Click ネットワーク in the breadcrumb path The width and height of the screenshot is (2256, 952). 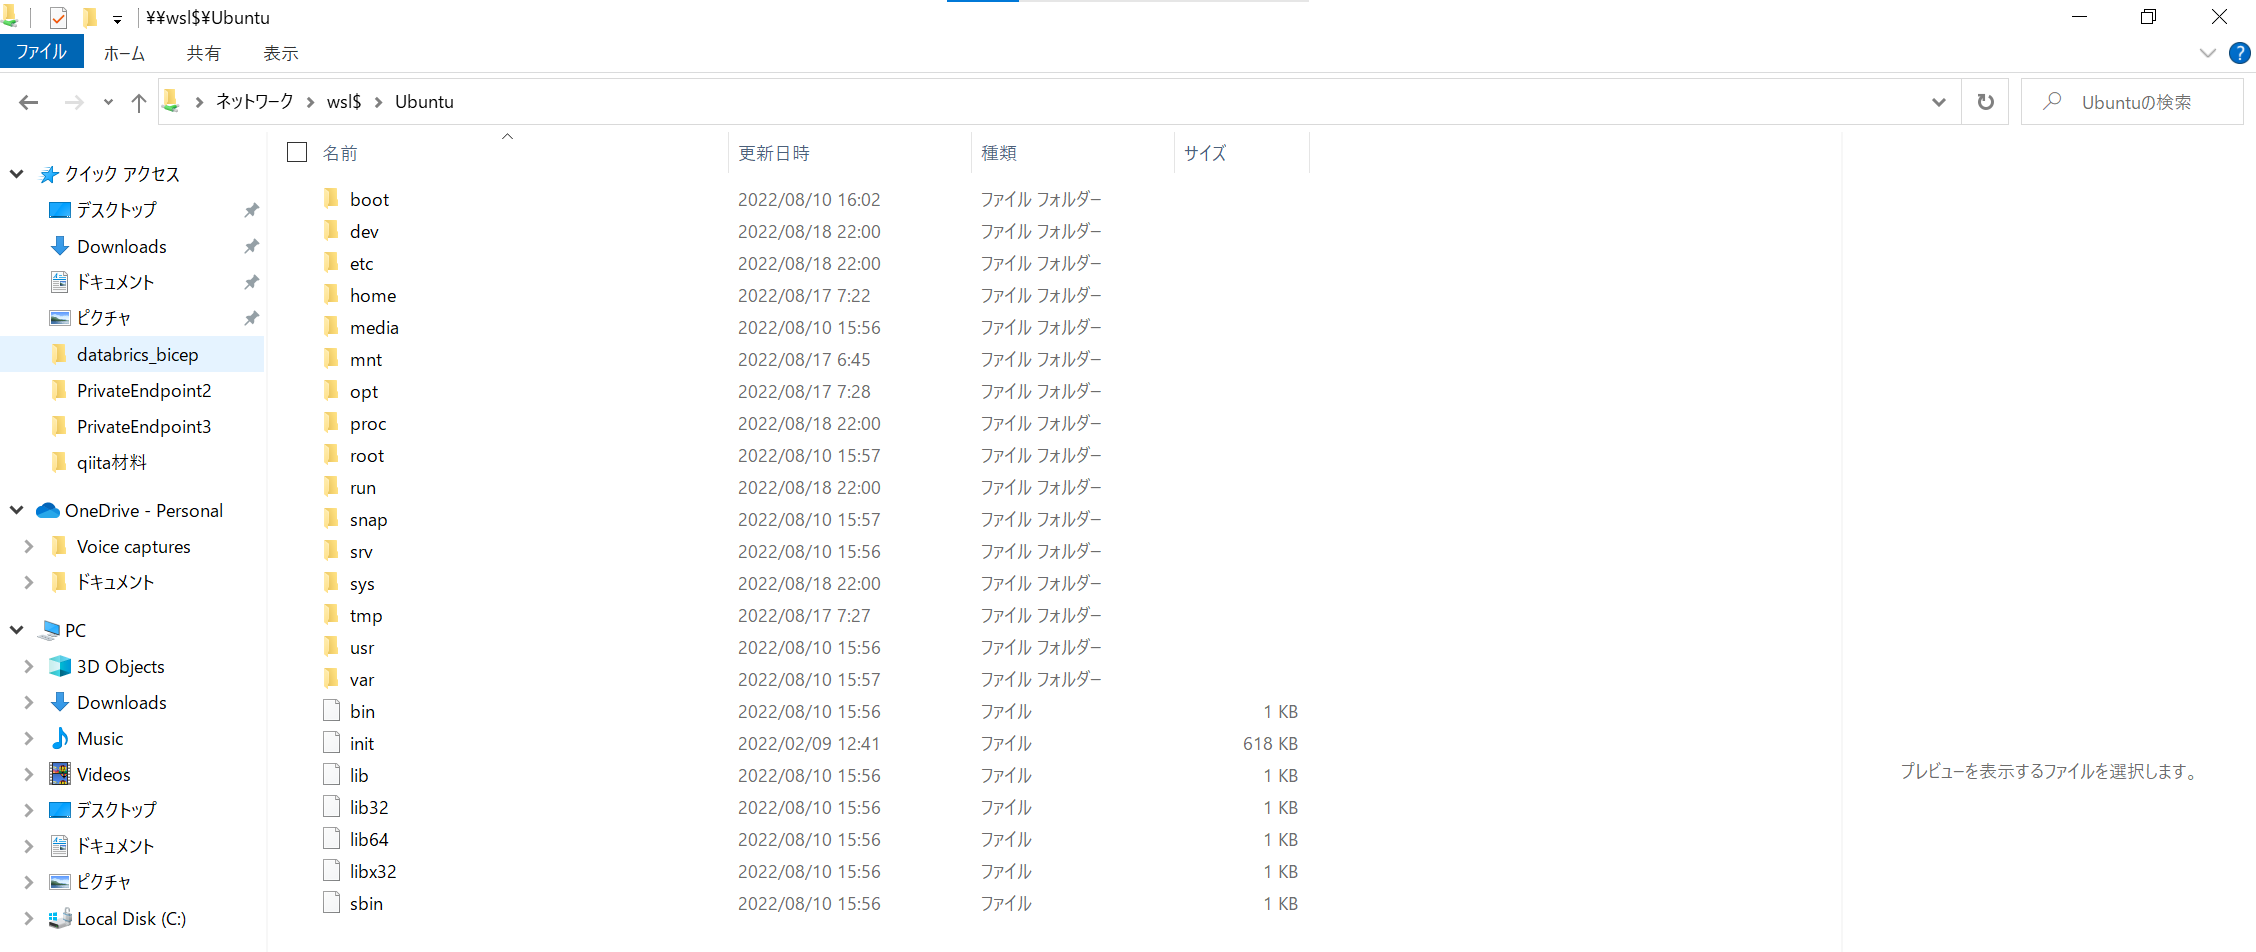(255, 101)
